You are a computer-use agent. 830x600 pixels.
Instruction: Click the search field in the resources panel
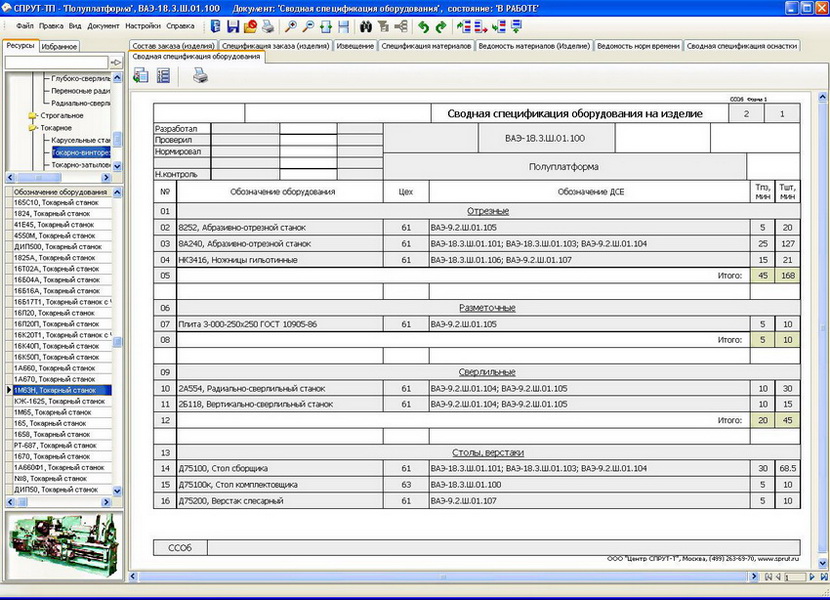point(56,62)
